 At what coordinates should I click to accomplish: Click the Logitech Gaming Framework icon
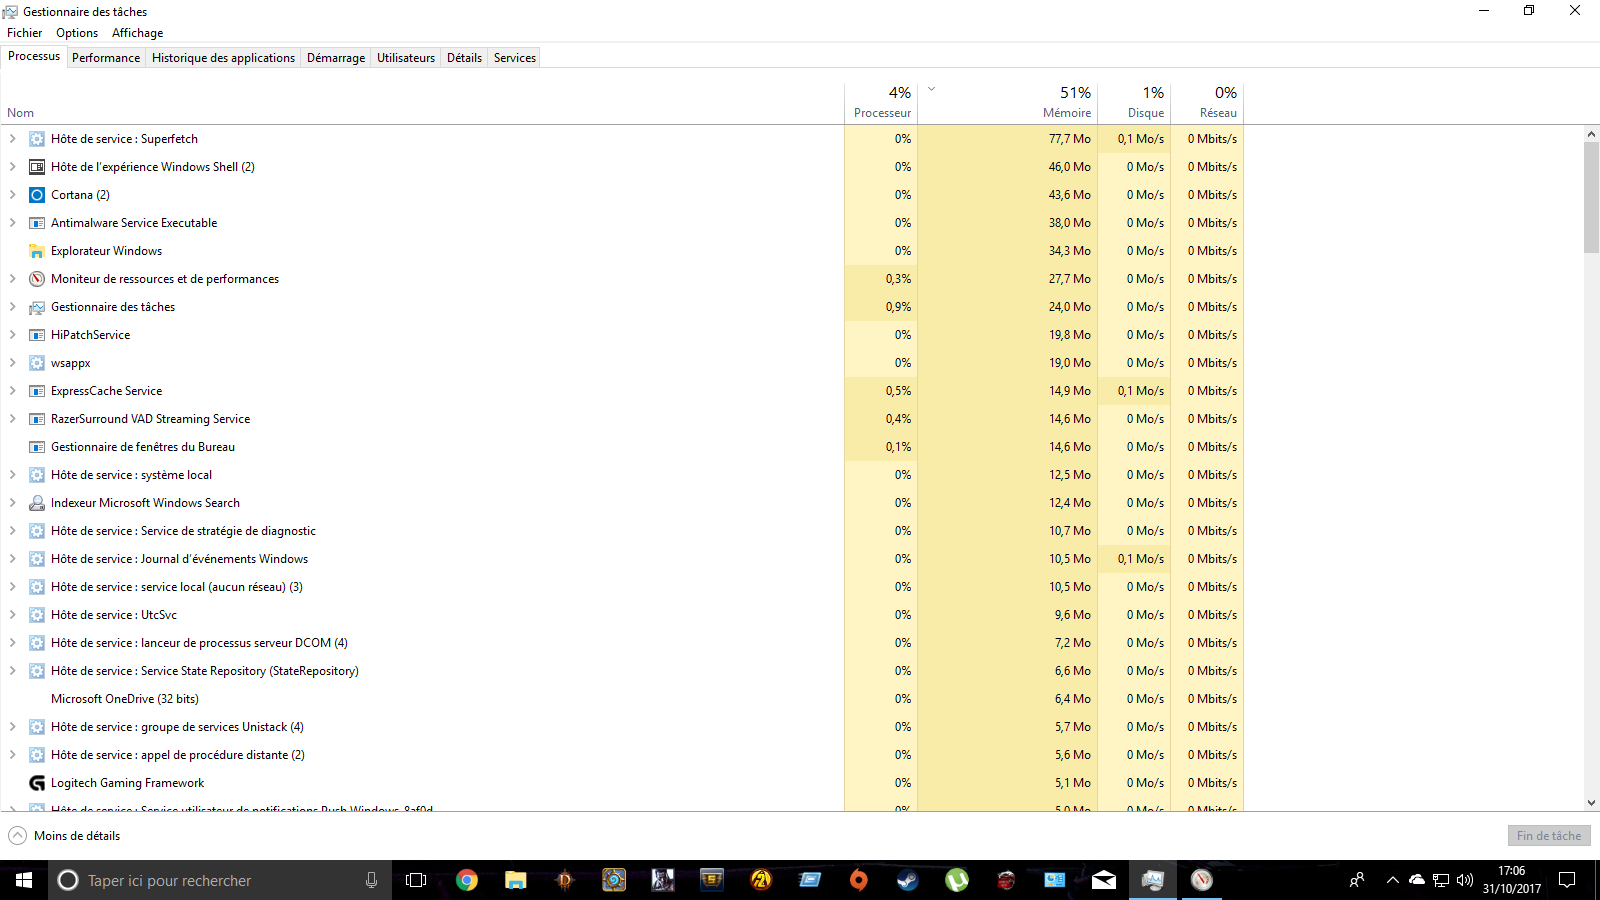[x=37, y=783]
